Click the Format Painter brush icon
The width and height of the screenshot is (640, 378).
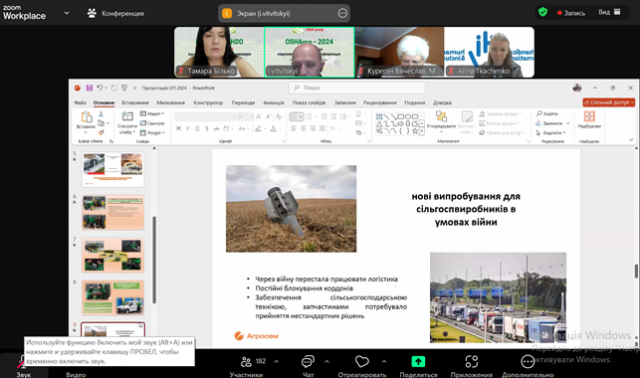[x=101, y=132]
